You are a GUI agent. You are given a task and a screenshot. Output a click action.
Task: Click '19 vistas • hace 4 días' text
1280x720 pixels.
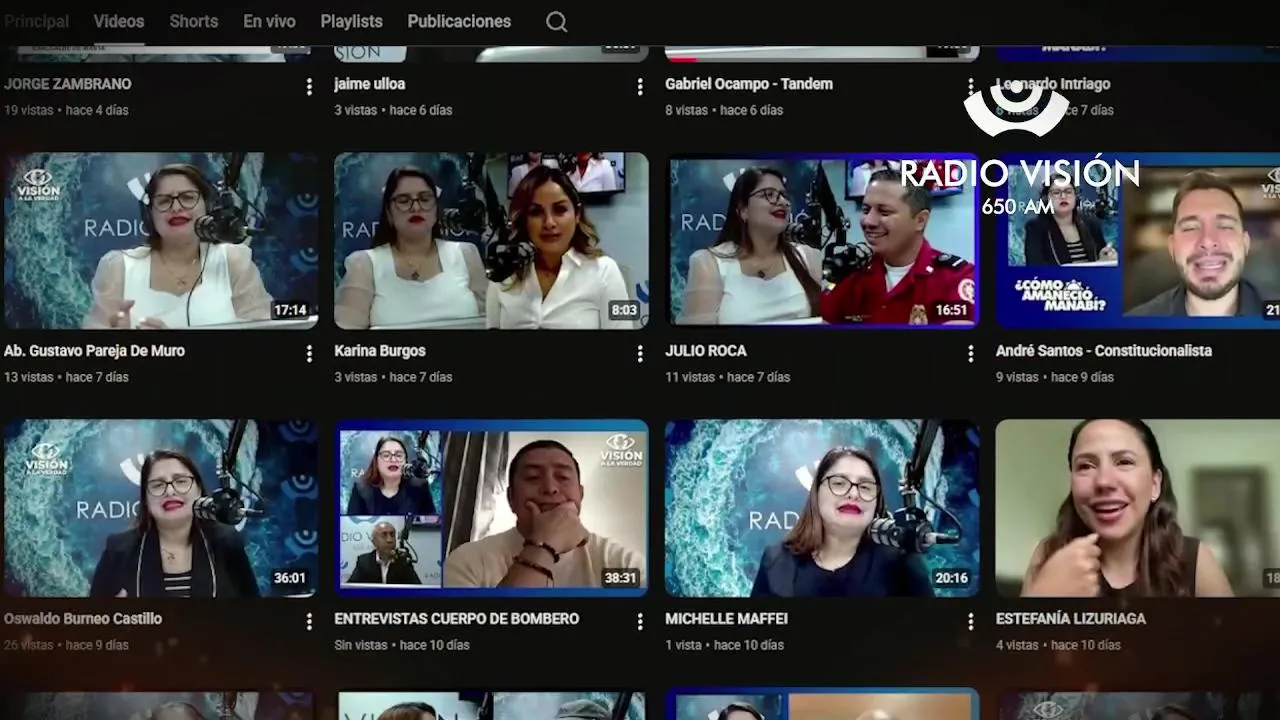point(66,110)
